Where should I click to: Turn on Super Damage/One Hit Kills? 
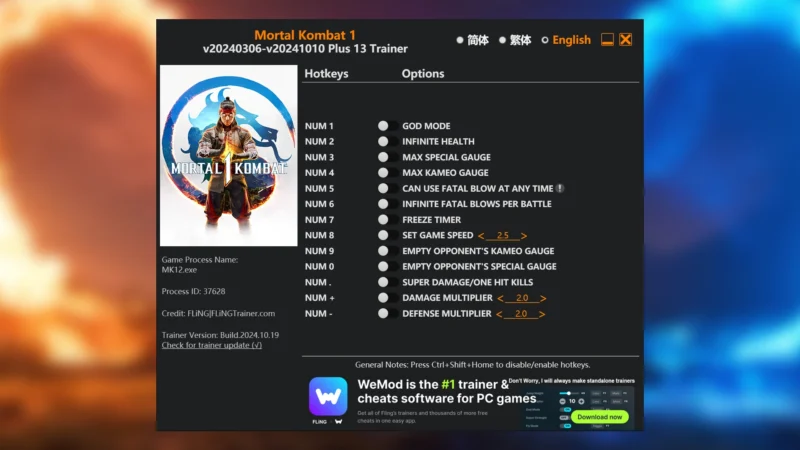pos(388,282)
